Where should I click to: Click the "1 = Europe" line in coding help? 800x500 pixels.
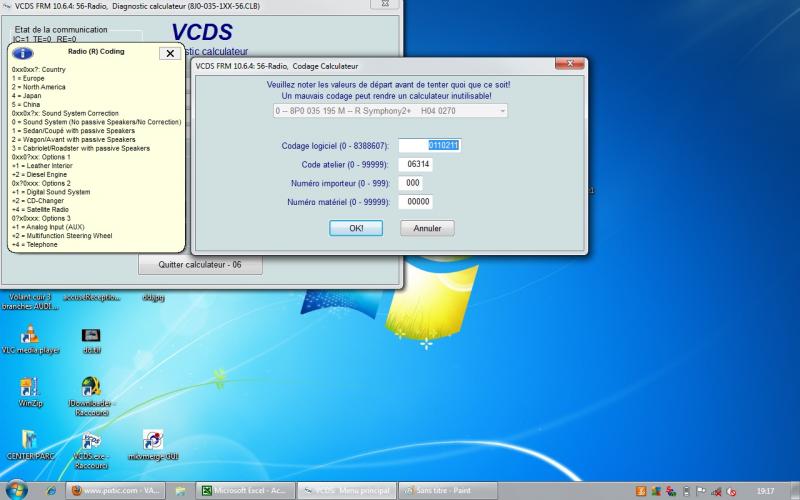click(28, 79)
